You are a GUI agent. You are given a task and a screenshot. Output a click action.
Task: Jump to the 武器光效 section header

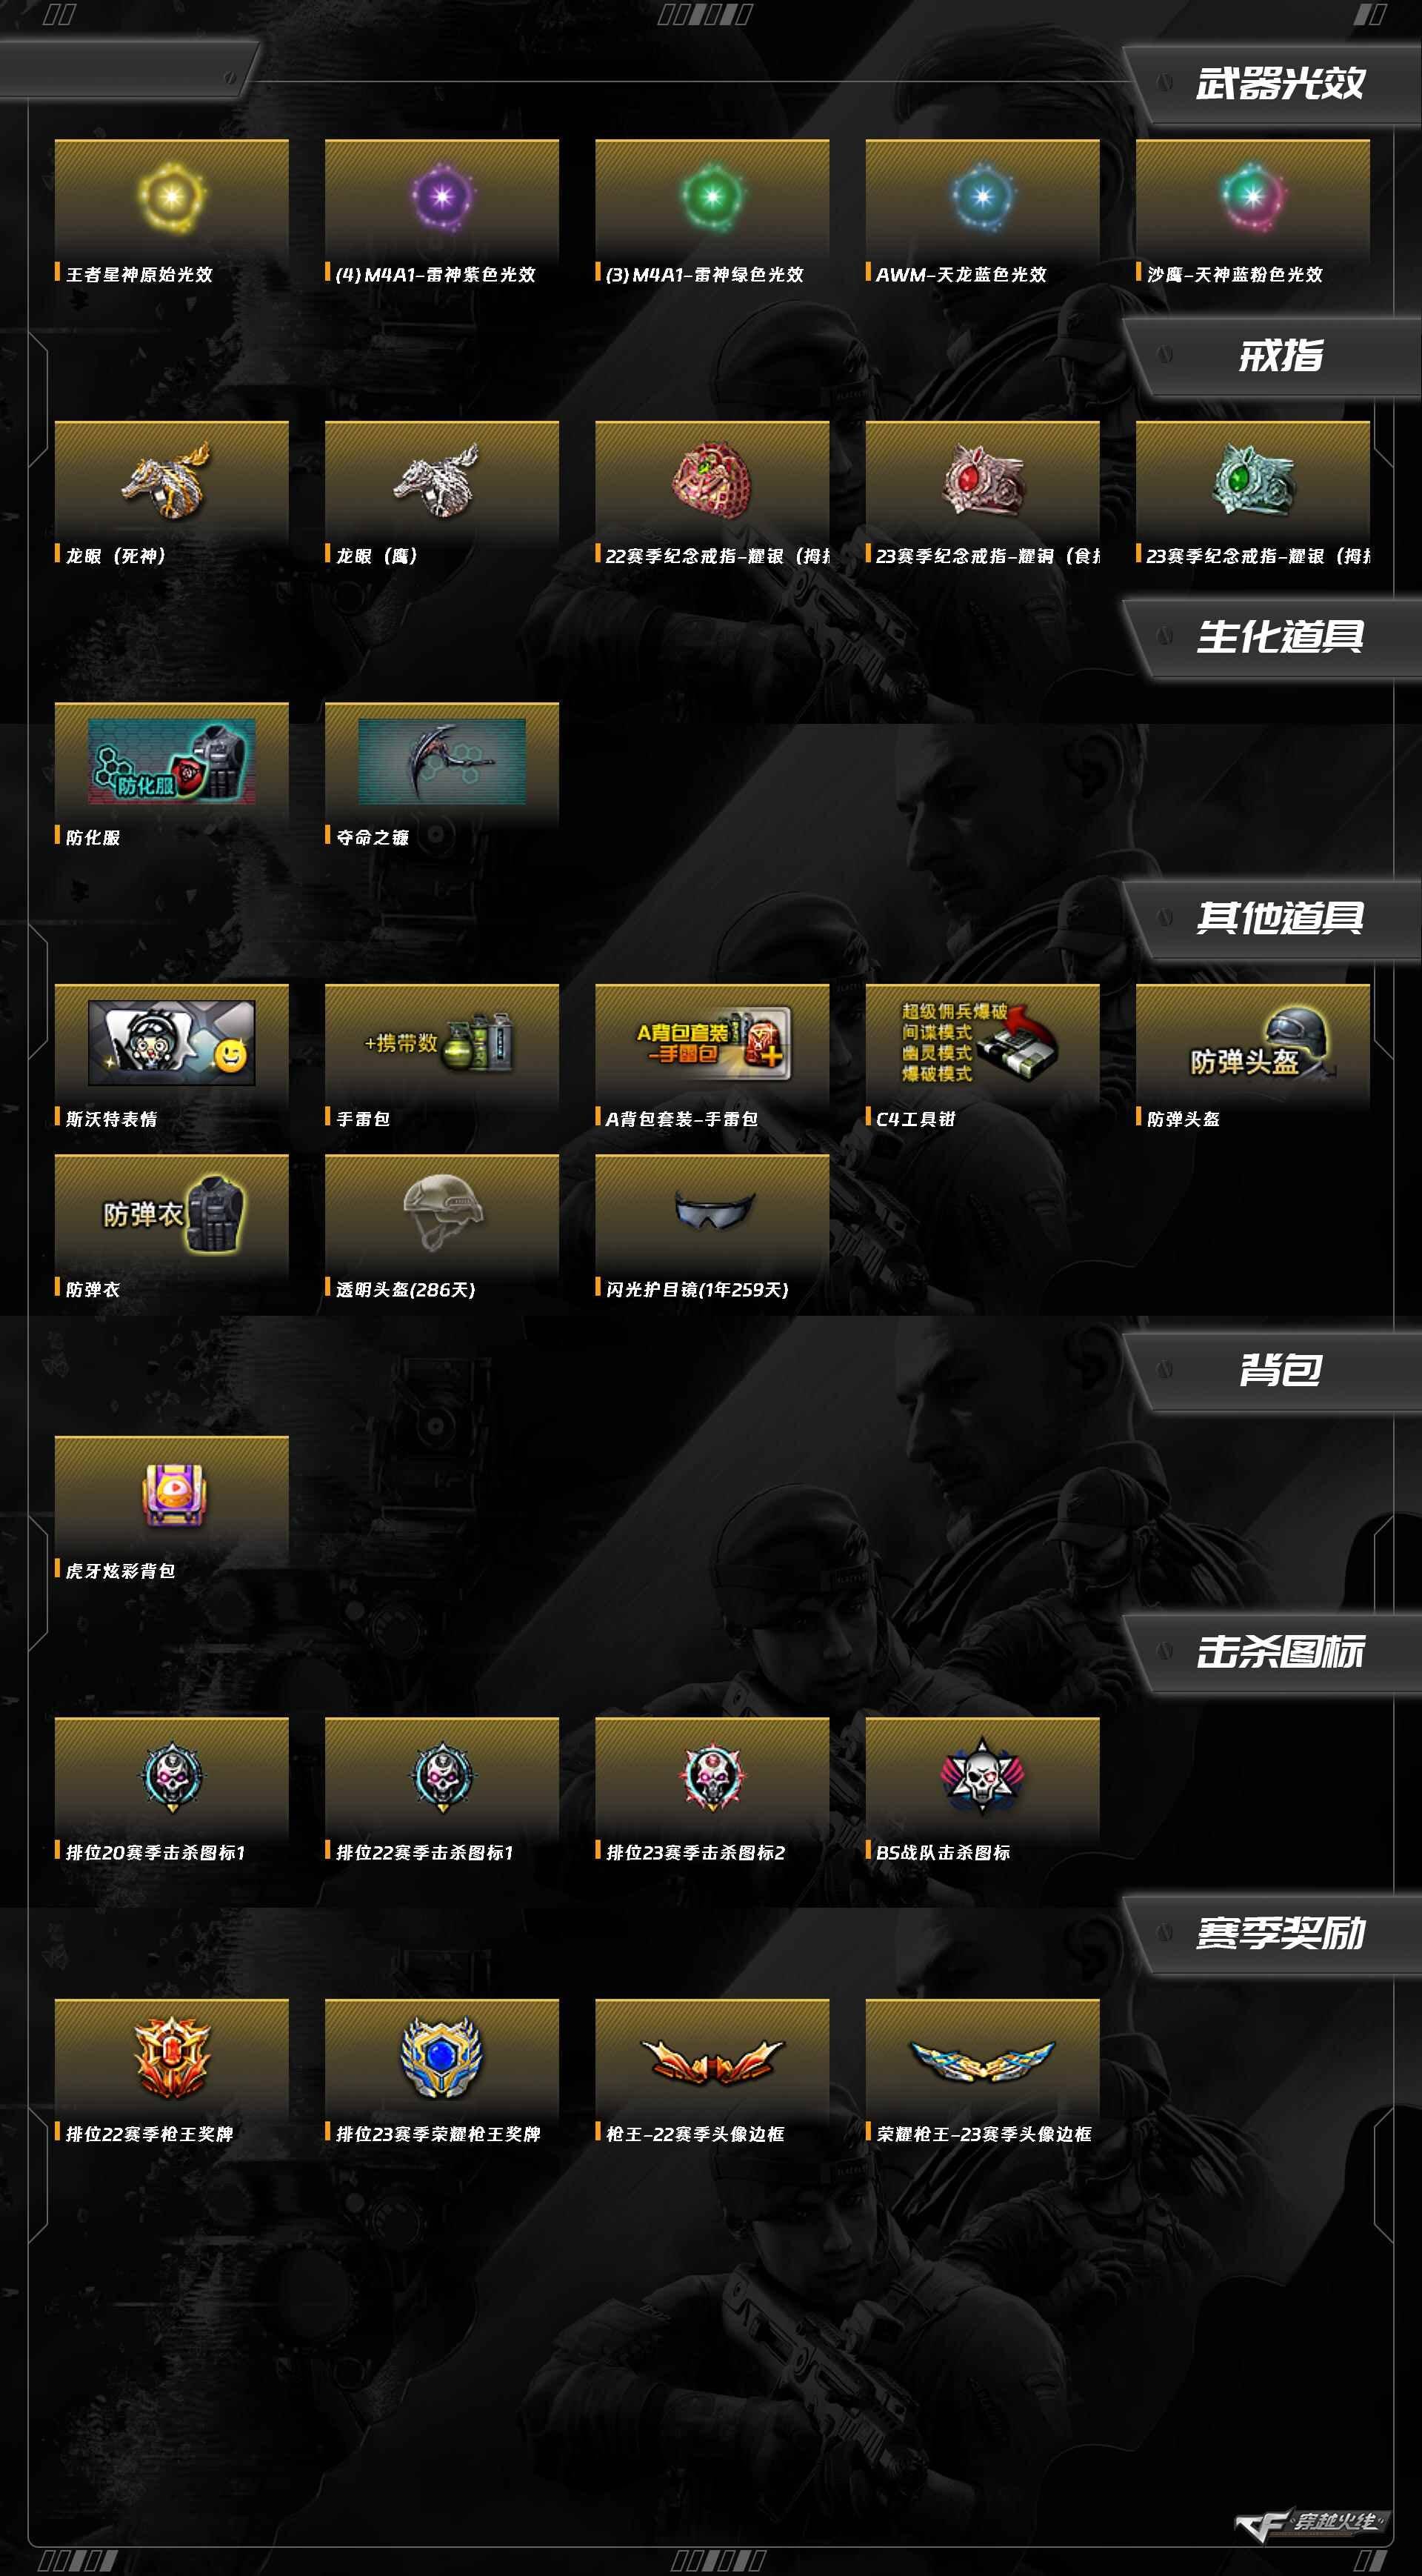point(1280,83)
